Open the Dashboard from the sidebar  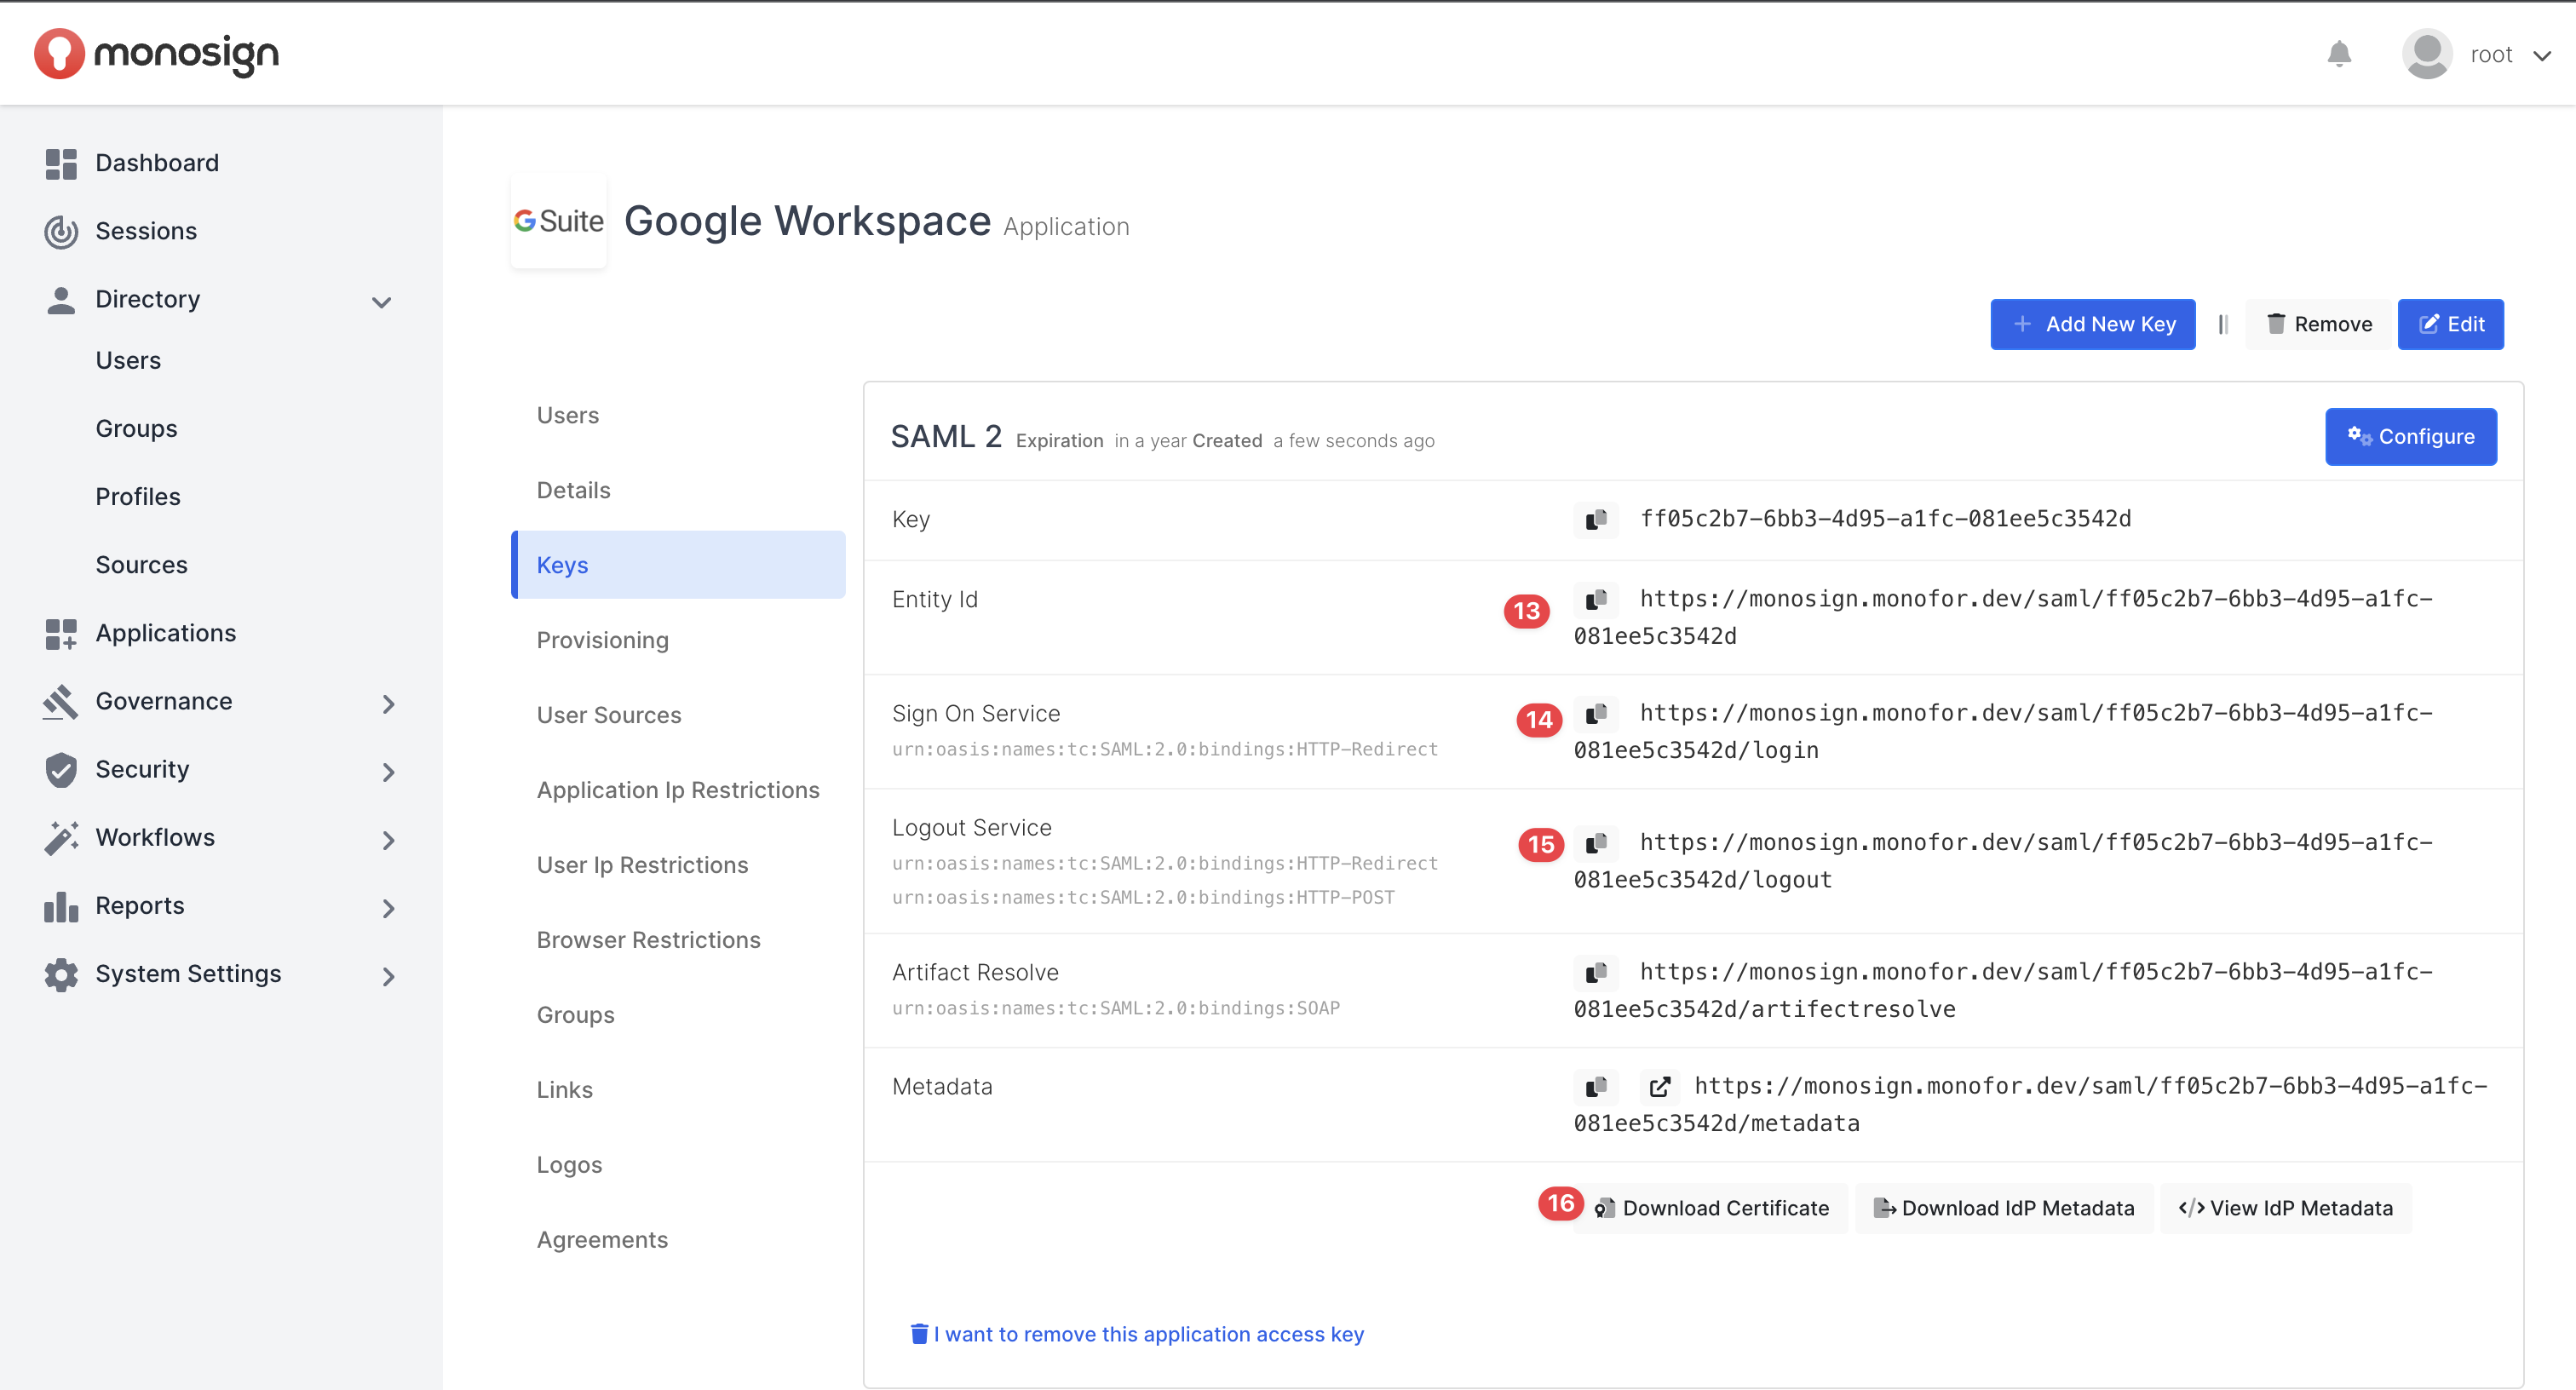point(157,163)
